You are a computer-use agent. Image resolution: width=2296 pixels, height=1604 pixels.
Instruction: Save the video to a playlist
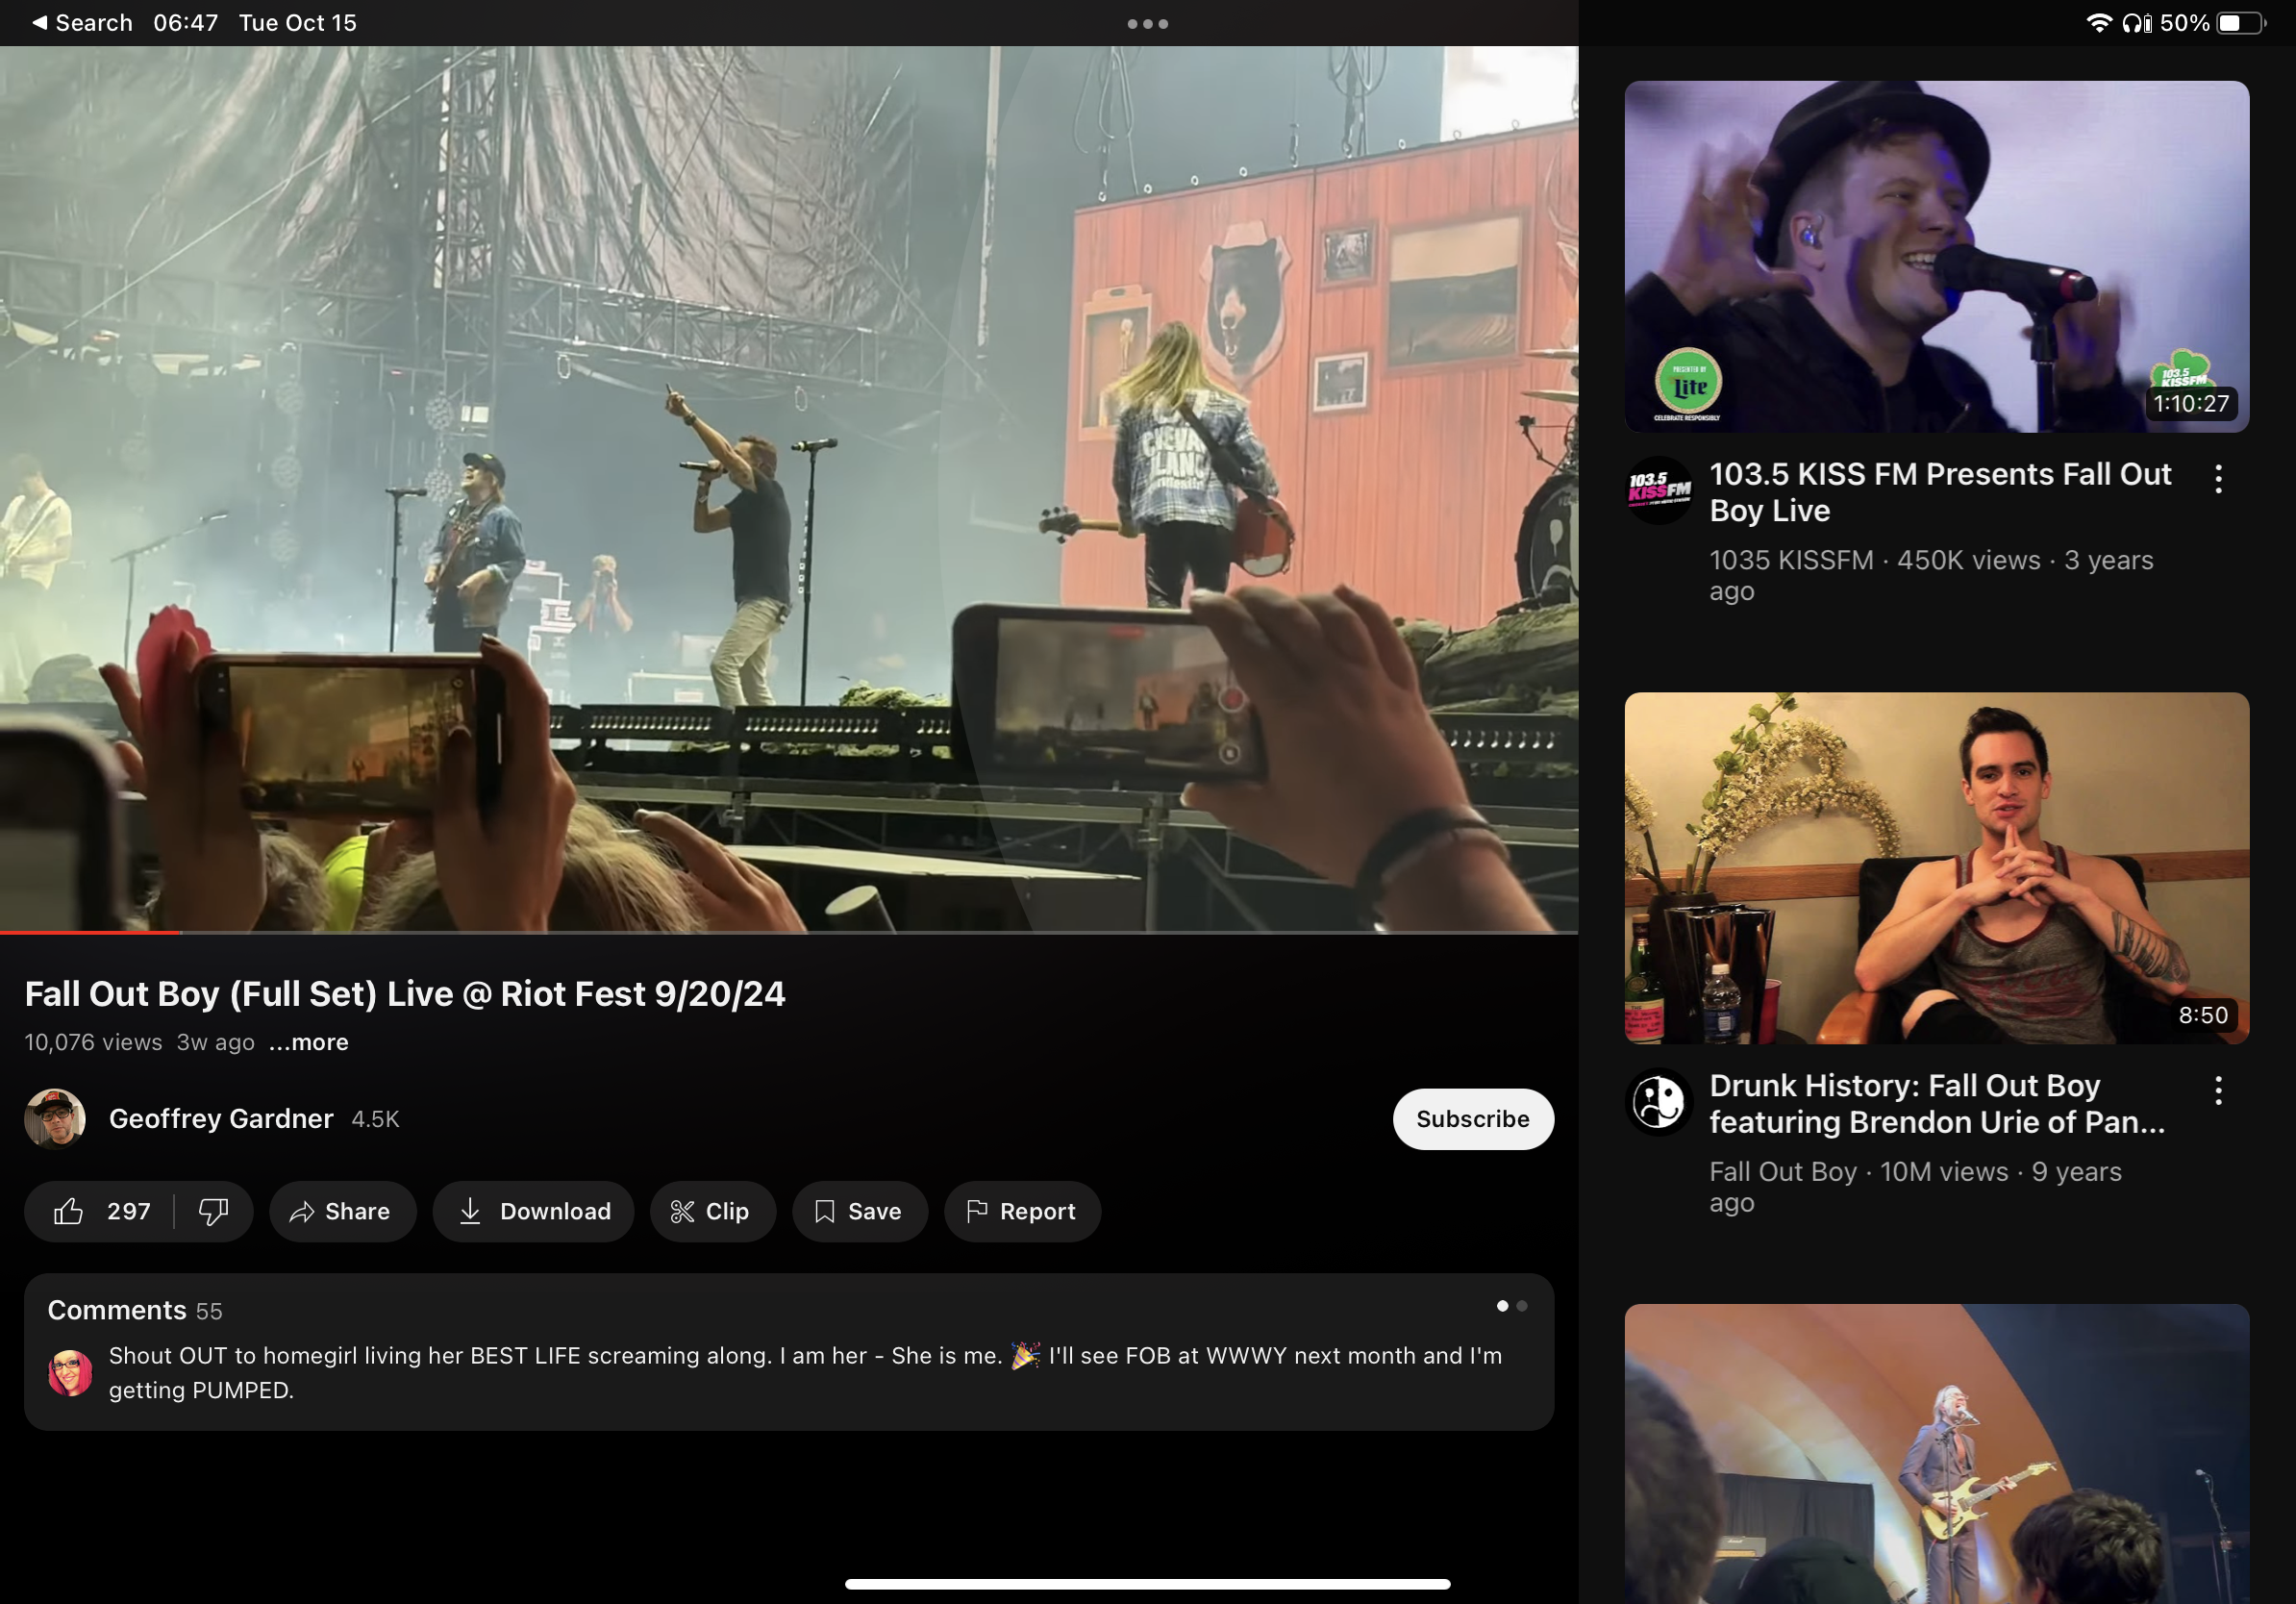click(x=860, y=1211)
